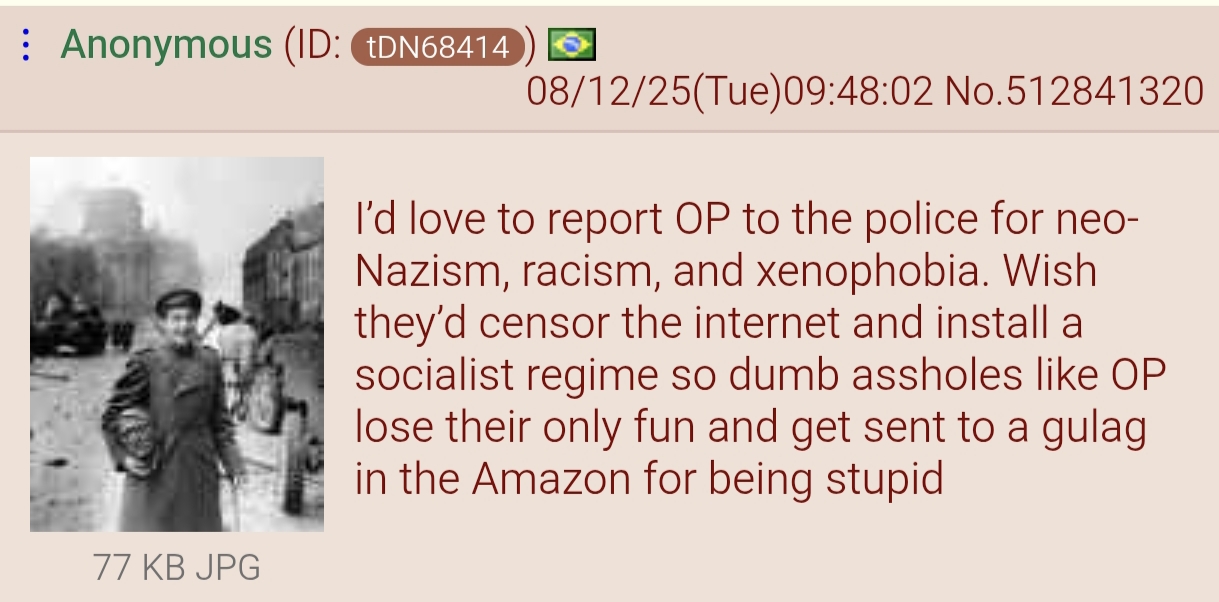1219x602 pixels.
Task: Click the "(ID:" label in header
Action: (314, 46)
